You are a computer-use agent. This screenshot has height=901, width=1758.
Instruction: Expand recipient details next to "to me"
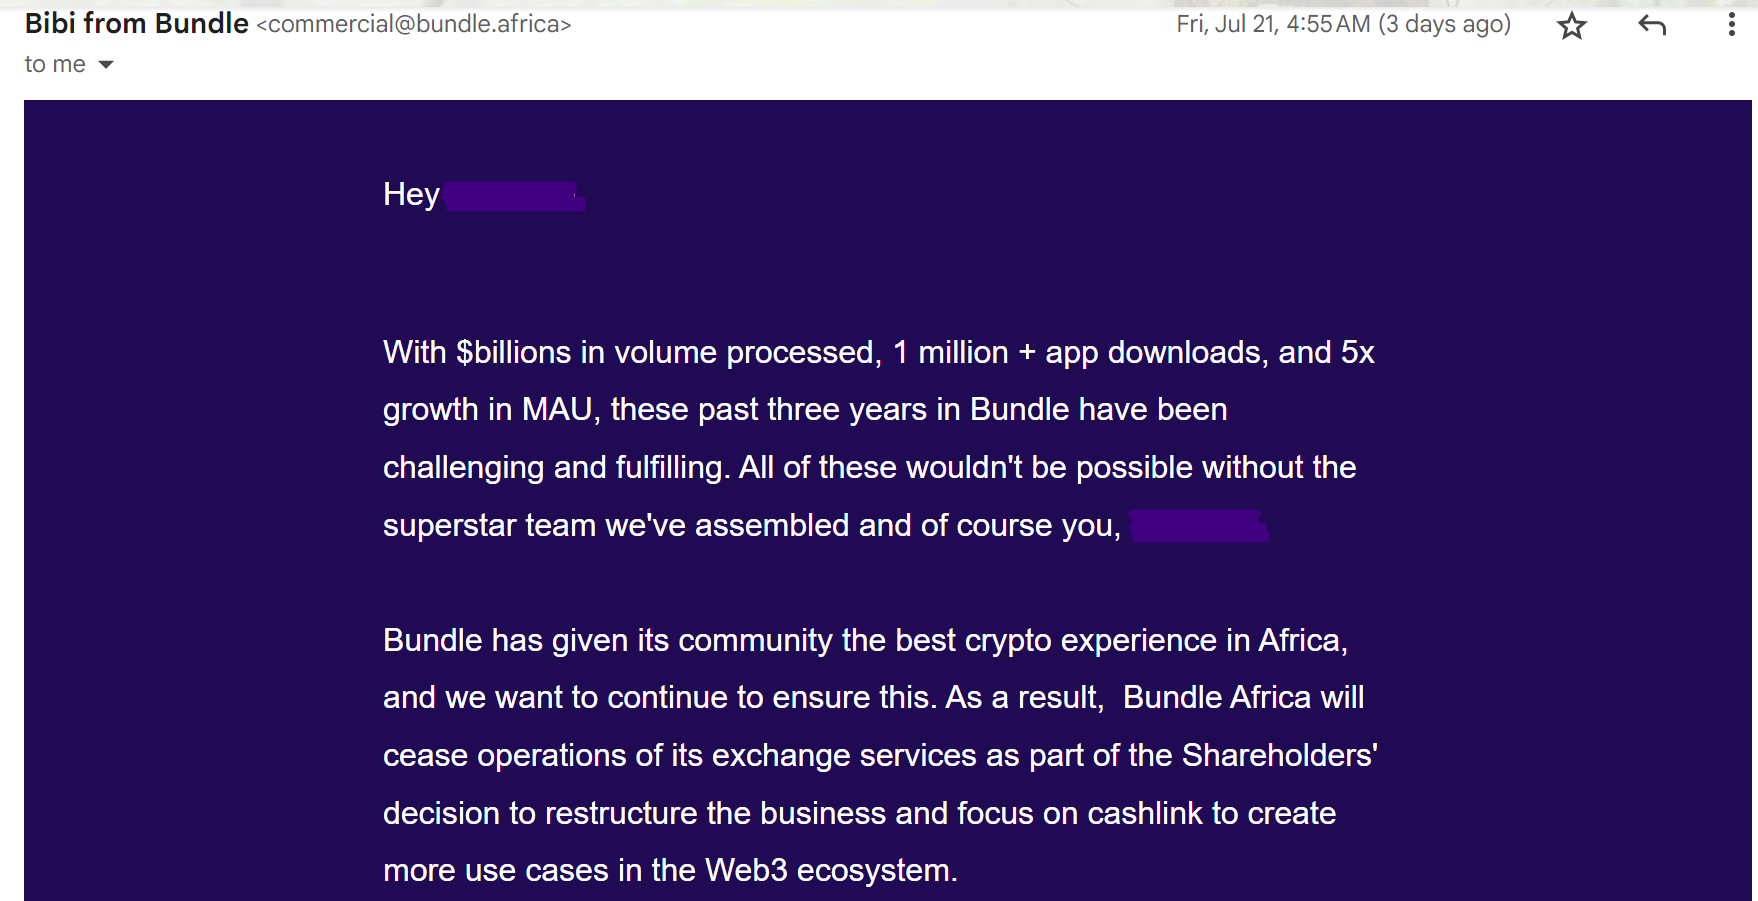click(106, 65)
